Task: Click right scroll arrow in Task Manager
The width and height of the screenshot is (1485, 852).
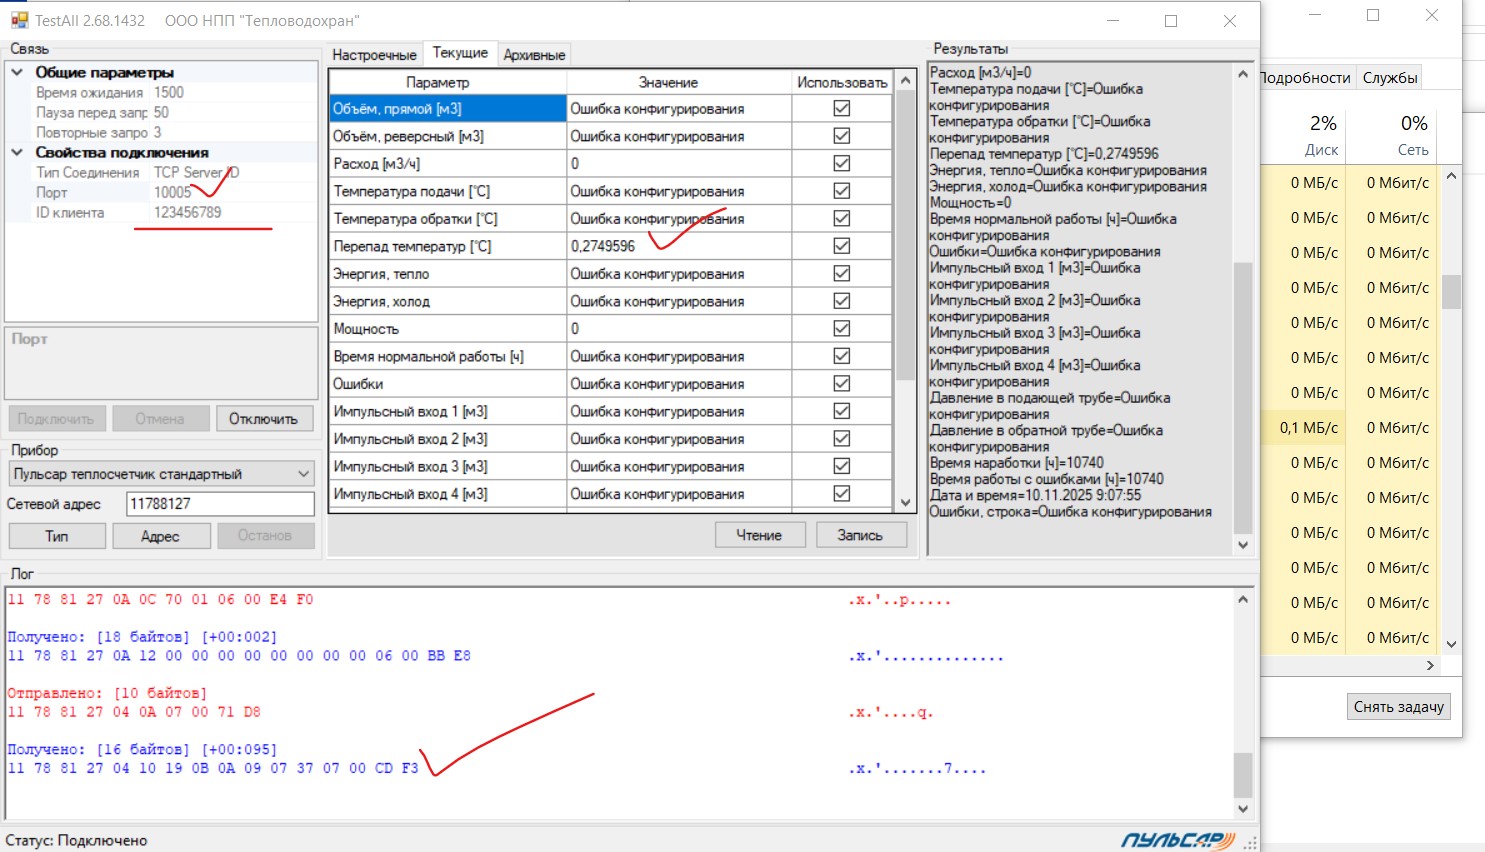Action: point(1430,665)
